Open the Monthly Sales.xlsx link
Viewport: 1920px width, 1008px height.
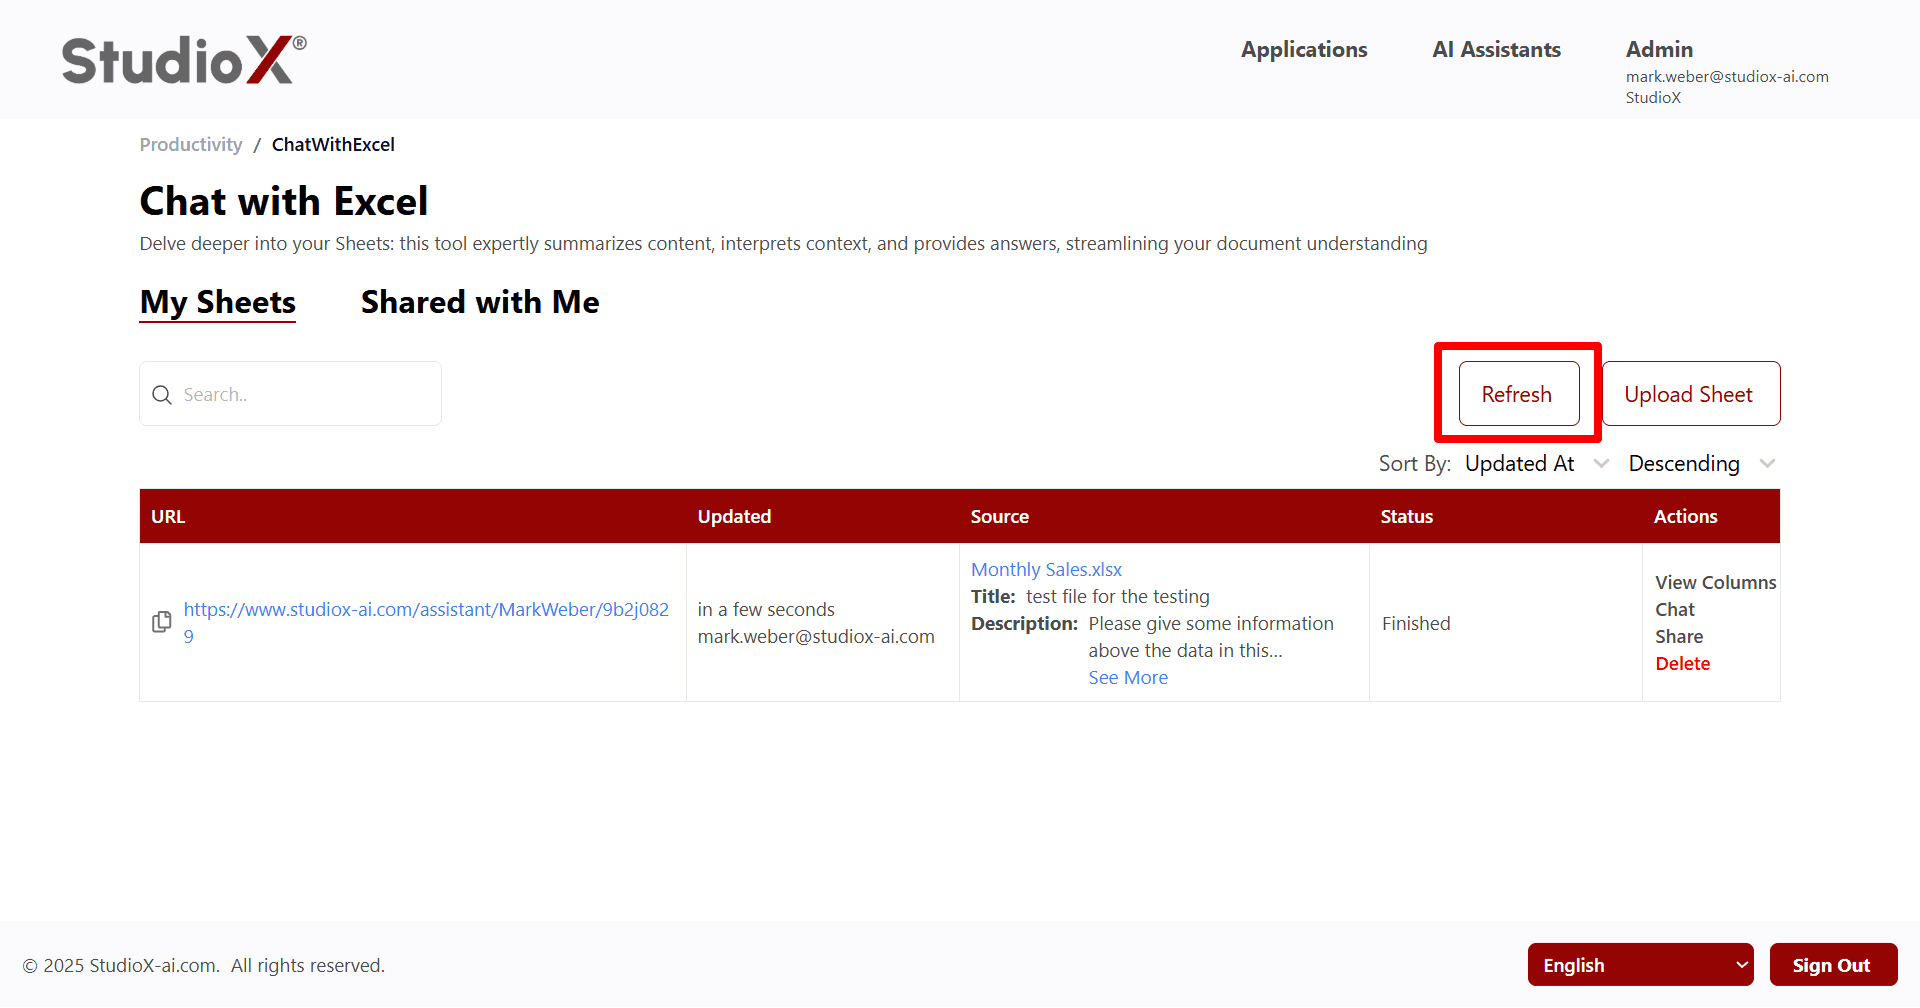click(x=1046, y=569)
